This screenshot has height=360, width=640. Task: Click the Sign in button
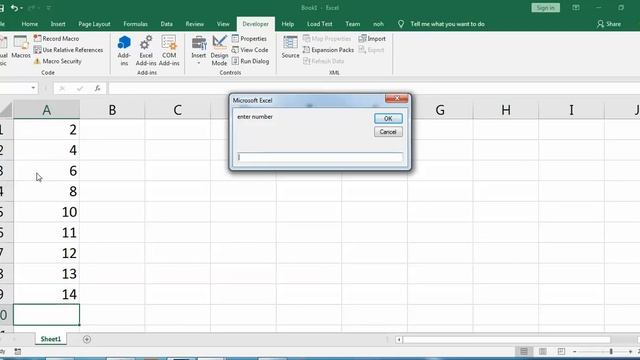click(545, 8)
